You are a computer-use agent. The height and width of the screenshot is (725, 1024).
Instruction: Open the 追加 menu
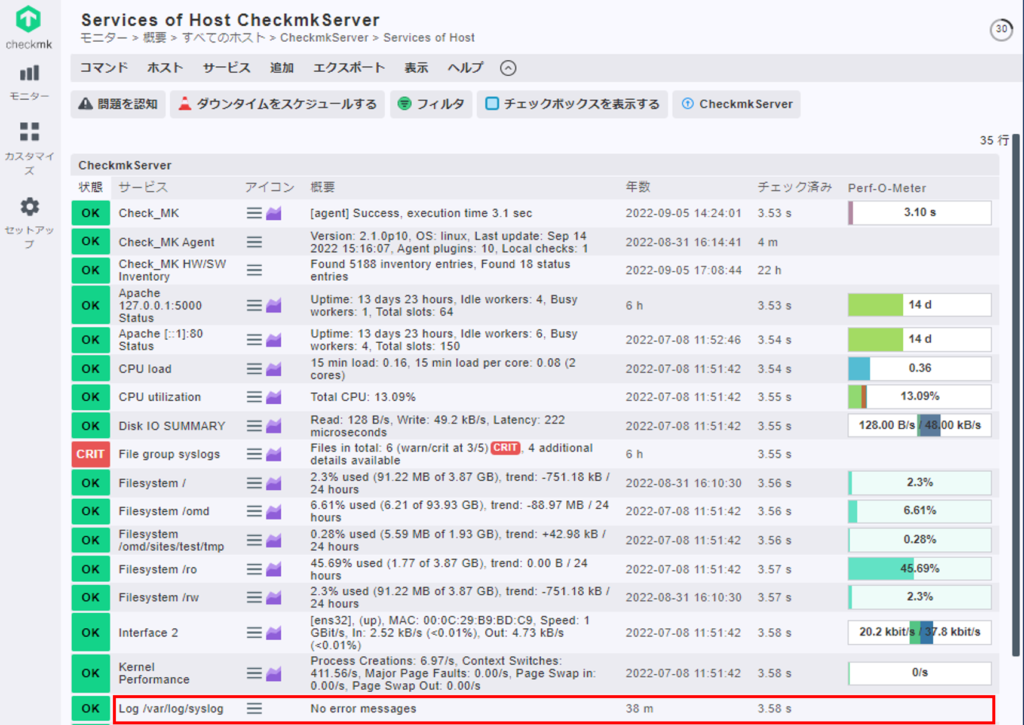(x=282, y=68)
